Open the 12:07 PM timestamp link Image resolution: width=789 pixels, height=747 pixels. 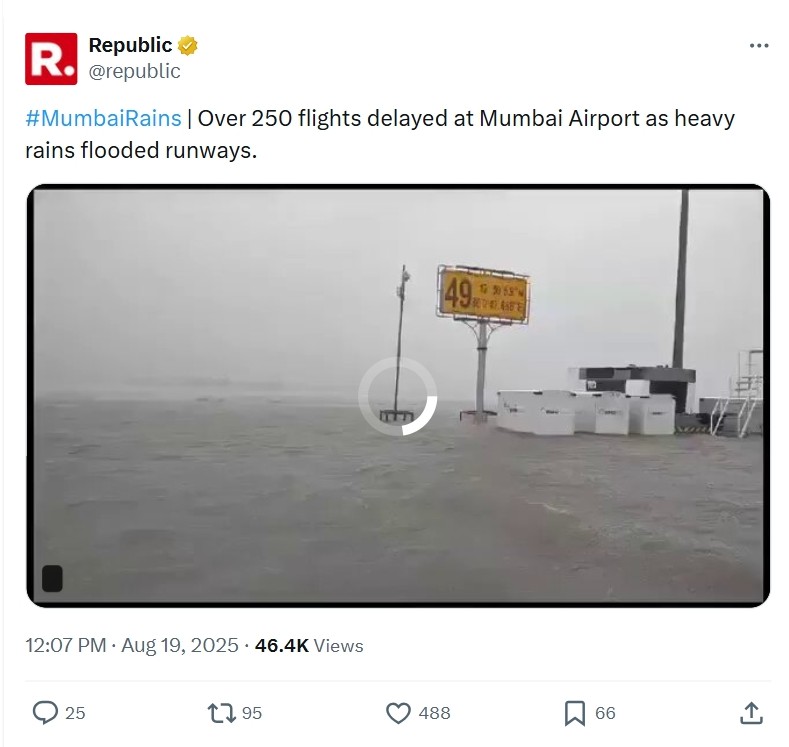point(65,645)
